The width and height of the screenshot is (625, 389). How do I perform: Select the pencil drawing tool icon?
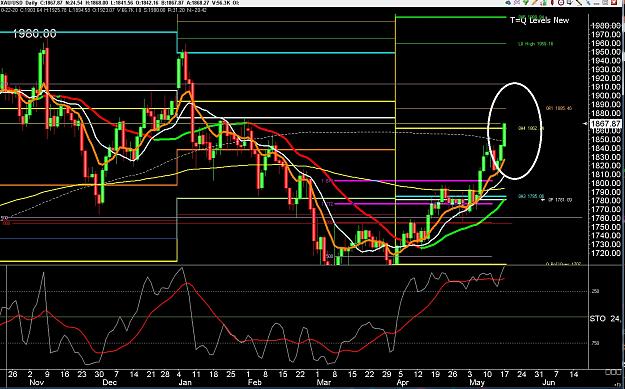pos(535,3)
